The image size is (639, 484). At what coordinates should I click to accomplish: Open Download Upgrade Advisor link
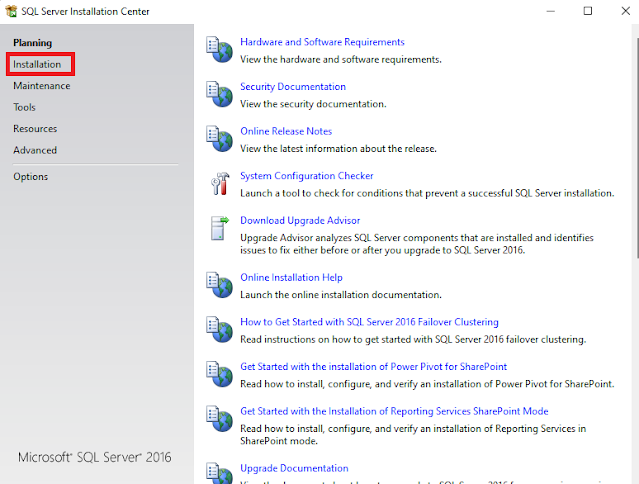tap(300, 220)
